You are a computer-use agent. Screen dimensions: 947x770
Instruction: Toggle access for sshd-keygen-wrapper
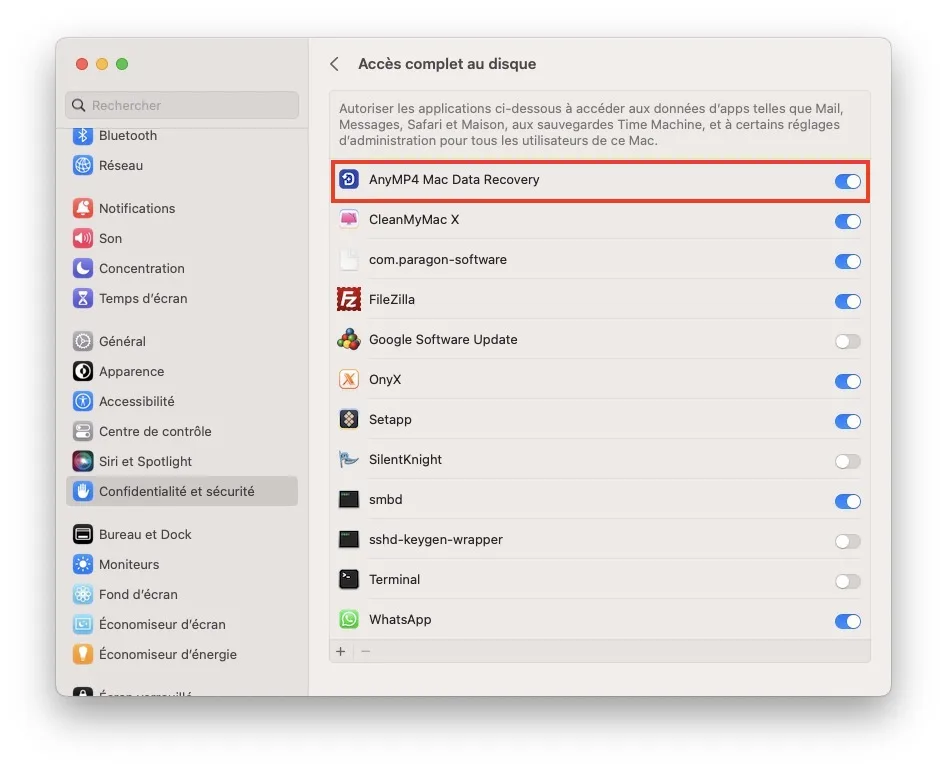847,541
